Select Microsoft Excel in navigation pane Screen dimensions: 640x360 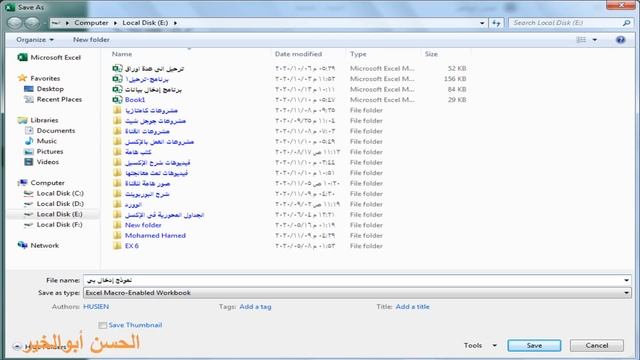point(56,58)
